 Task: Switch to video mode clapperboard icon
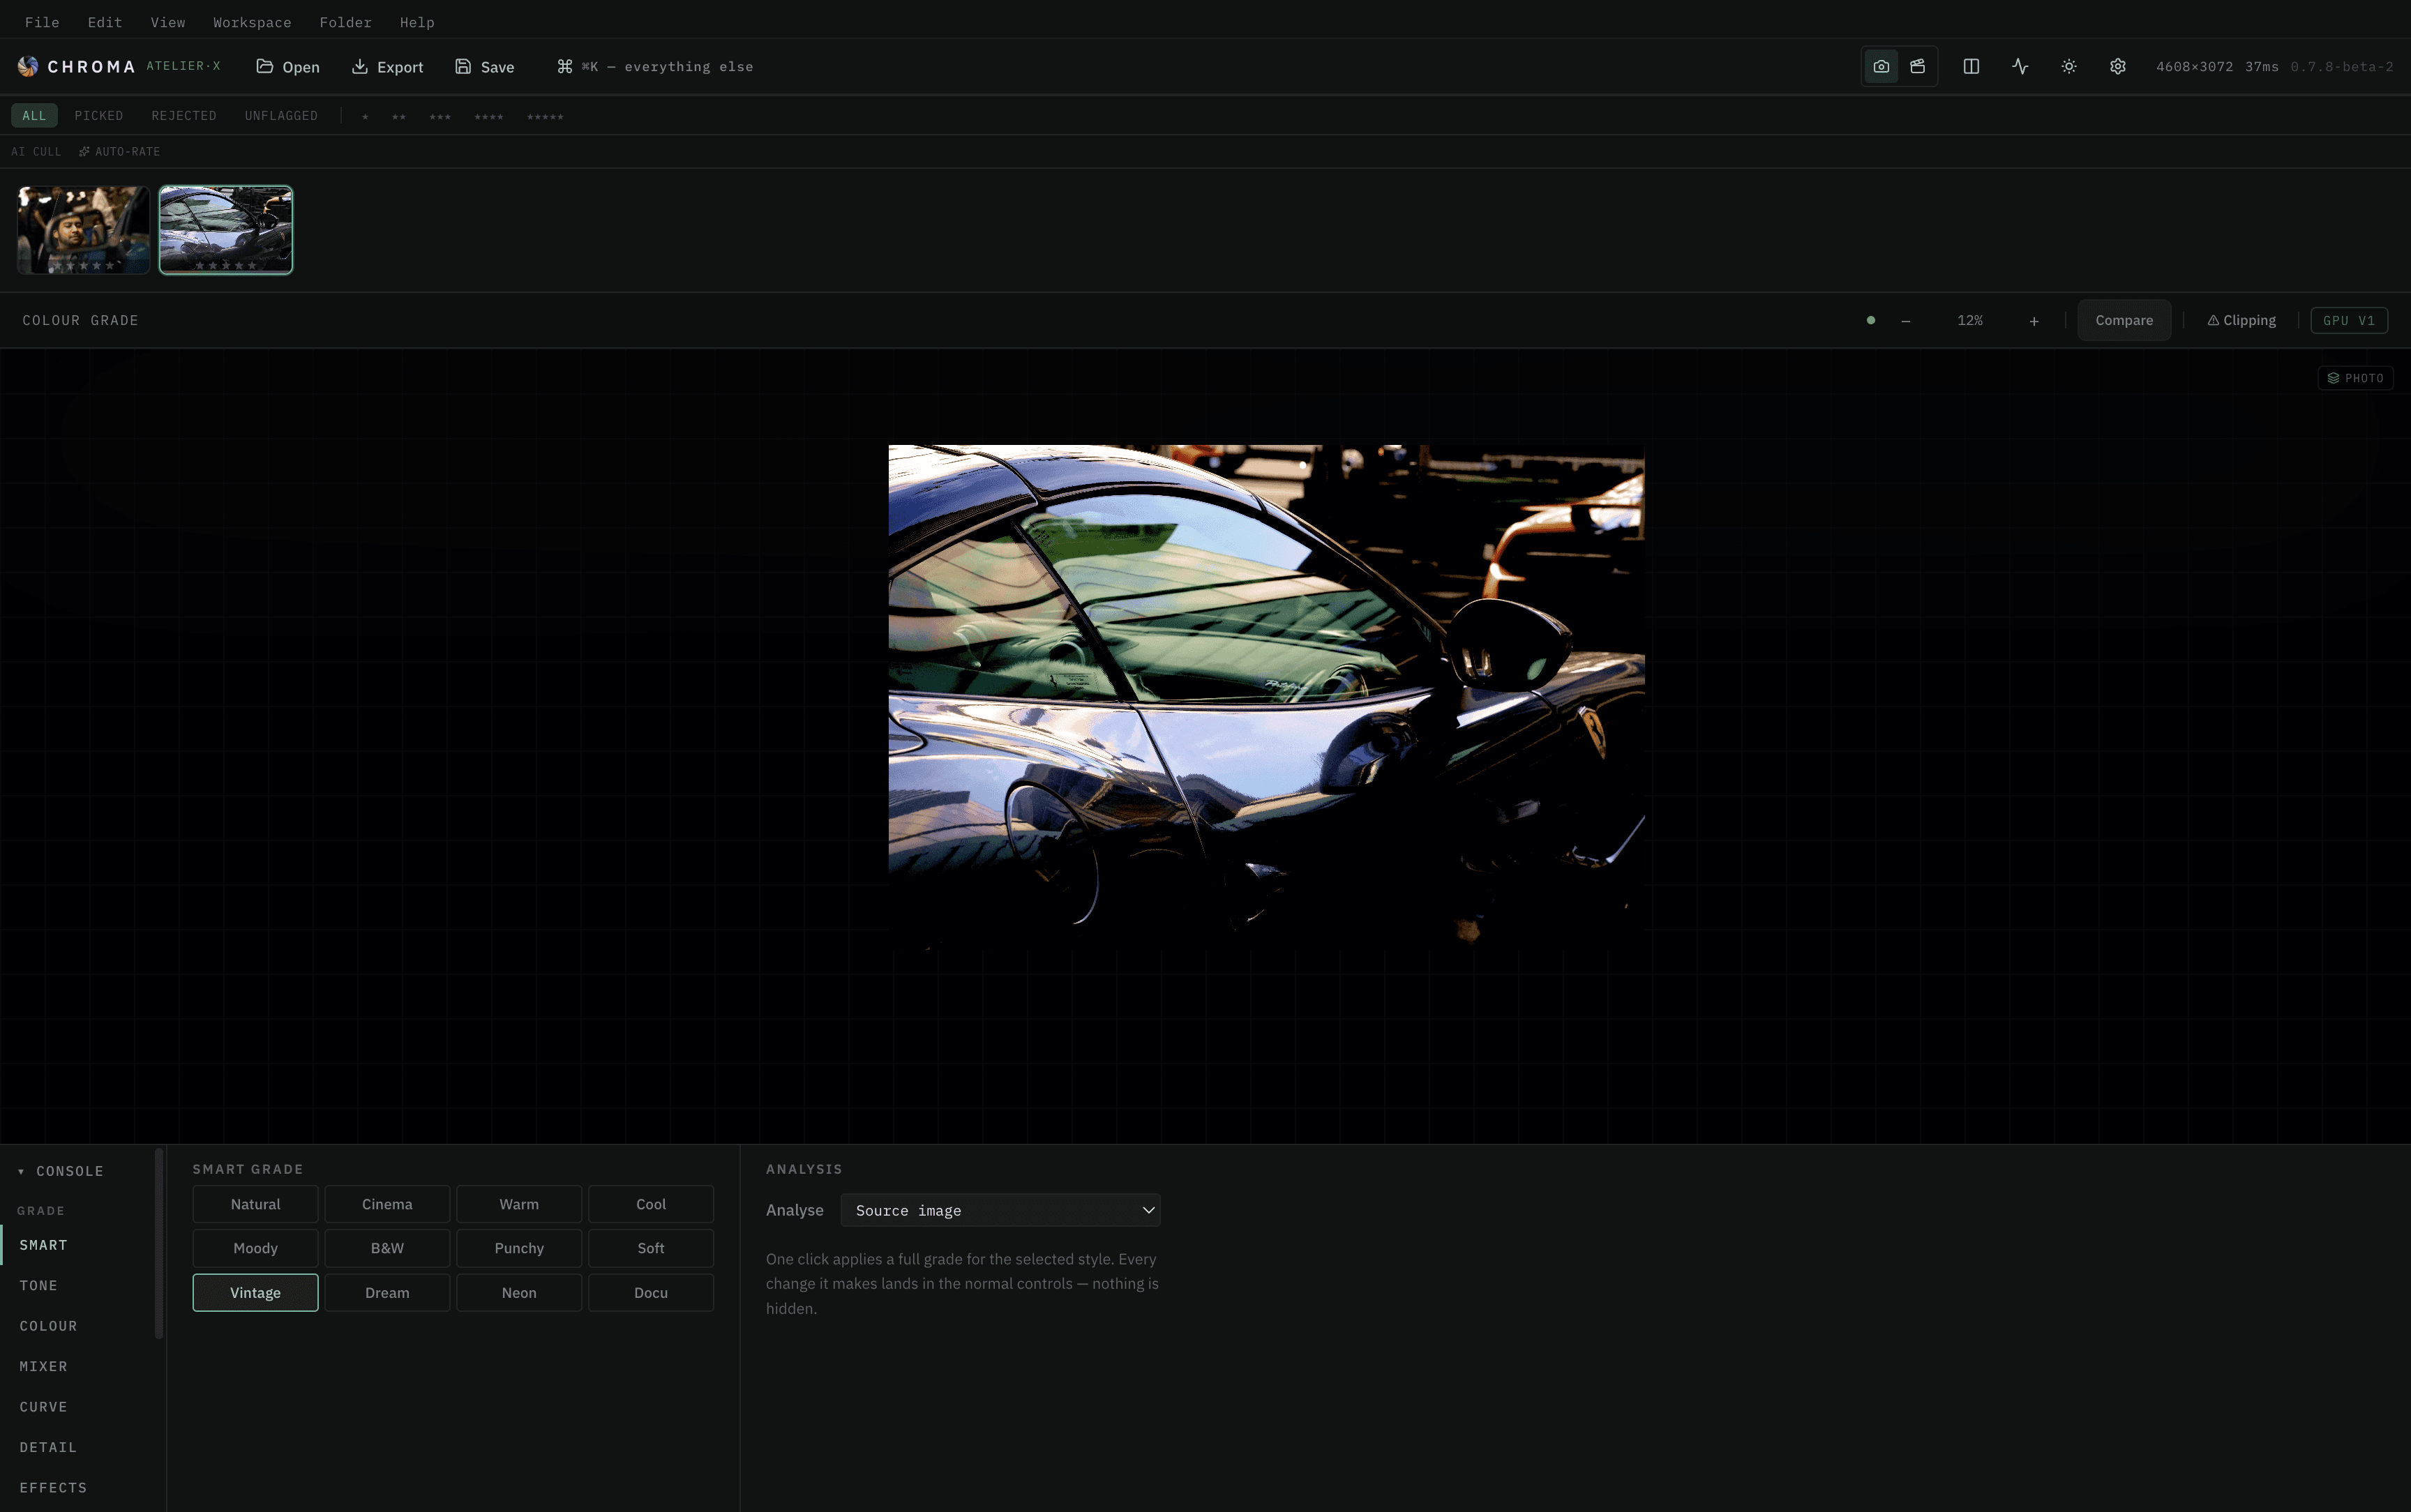[1917, 67]
